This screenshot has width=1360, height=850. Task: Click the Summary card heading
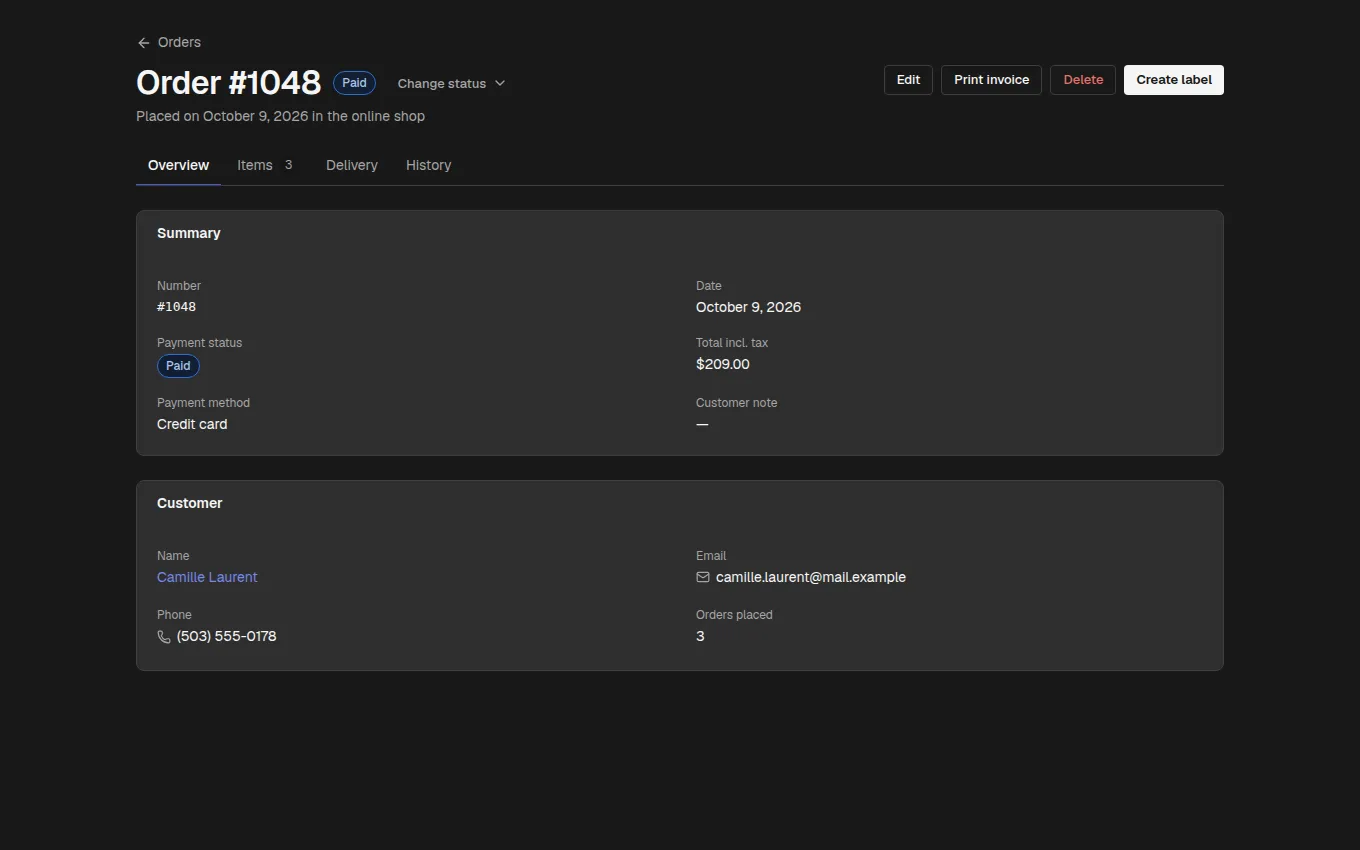point(189,233)
